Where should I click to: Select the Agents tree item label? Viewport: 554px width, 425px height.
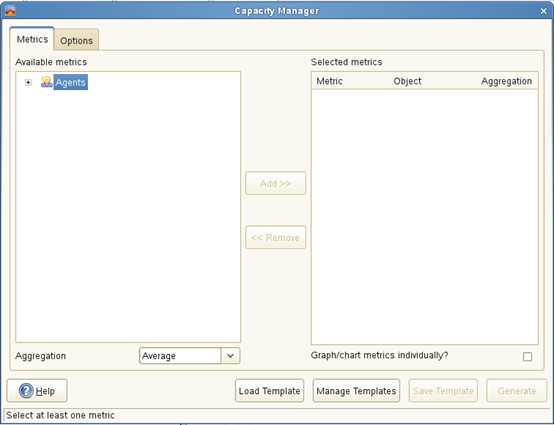70,82
